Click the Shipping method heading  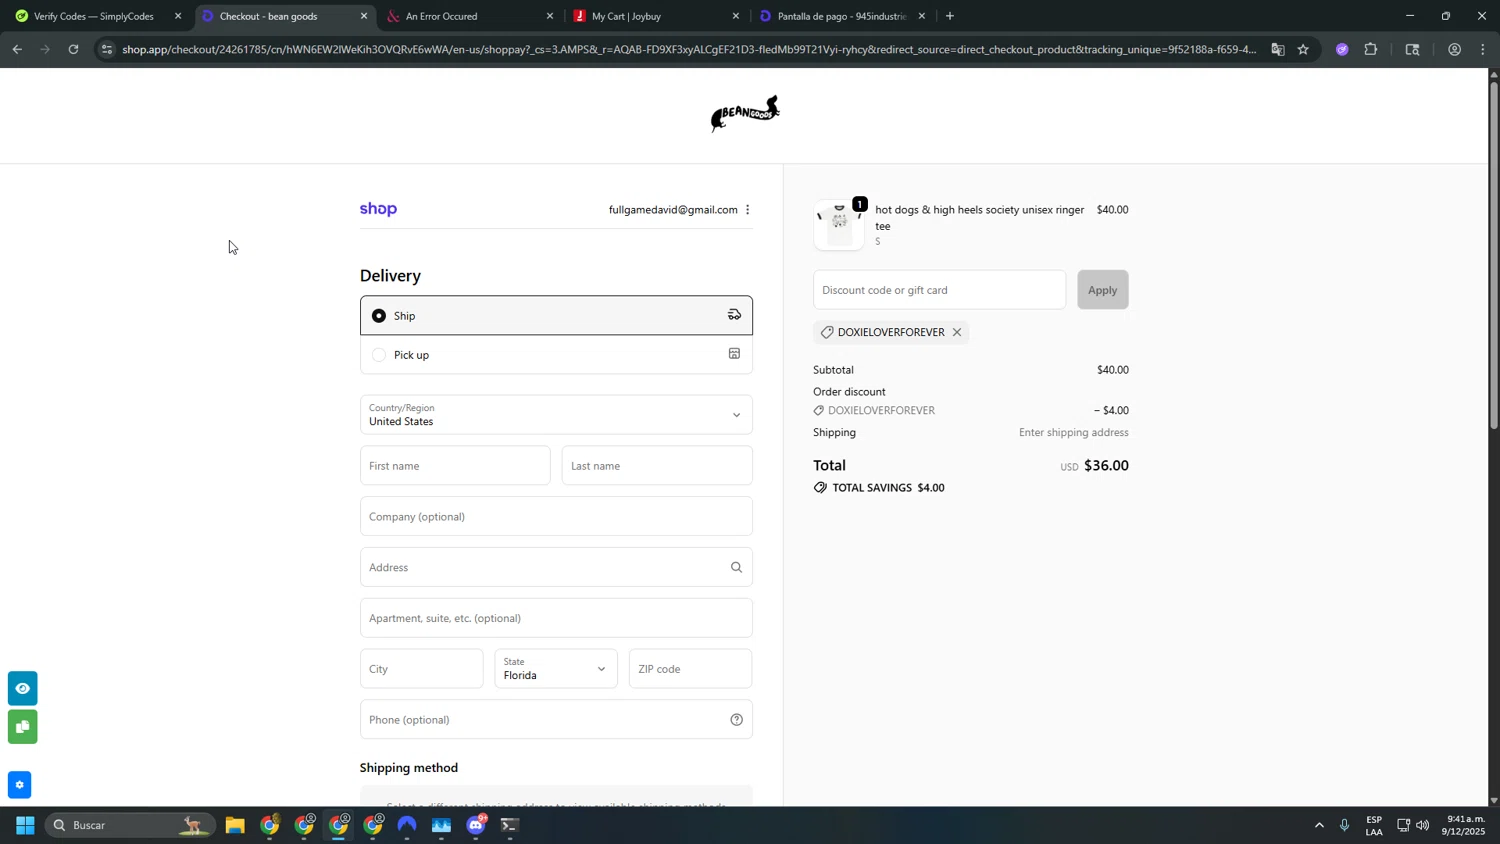[x=409, y=768]
